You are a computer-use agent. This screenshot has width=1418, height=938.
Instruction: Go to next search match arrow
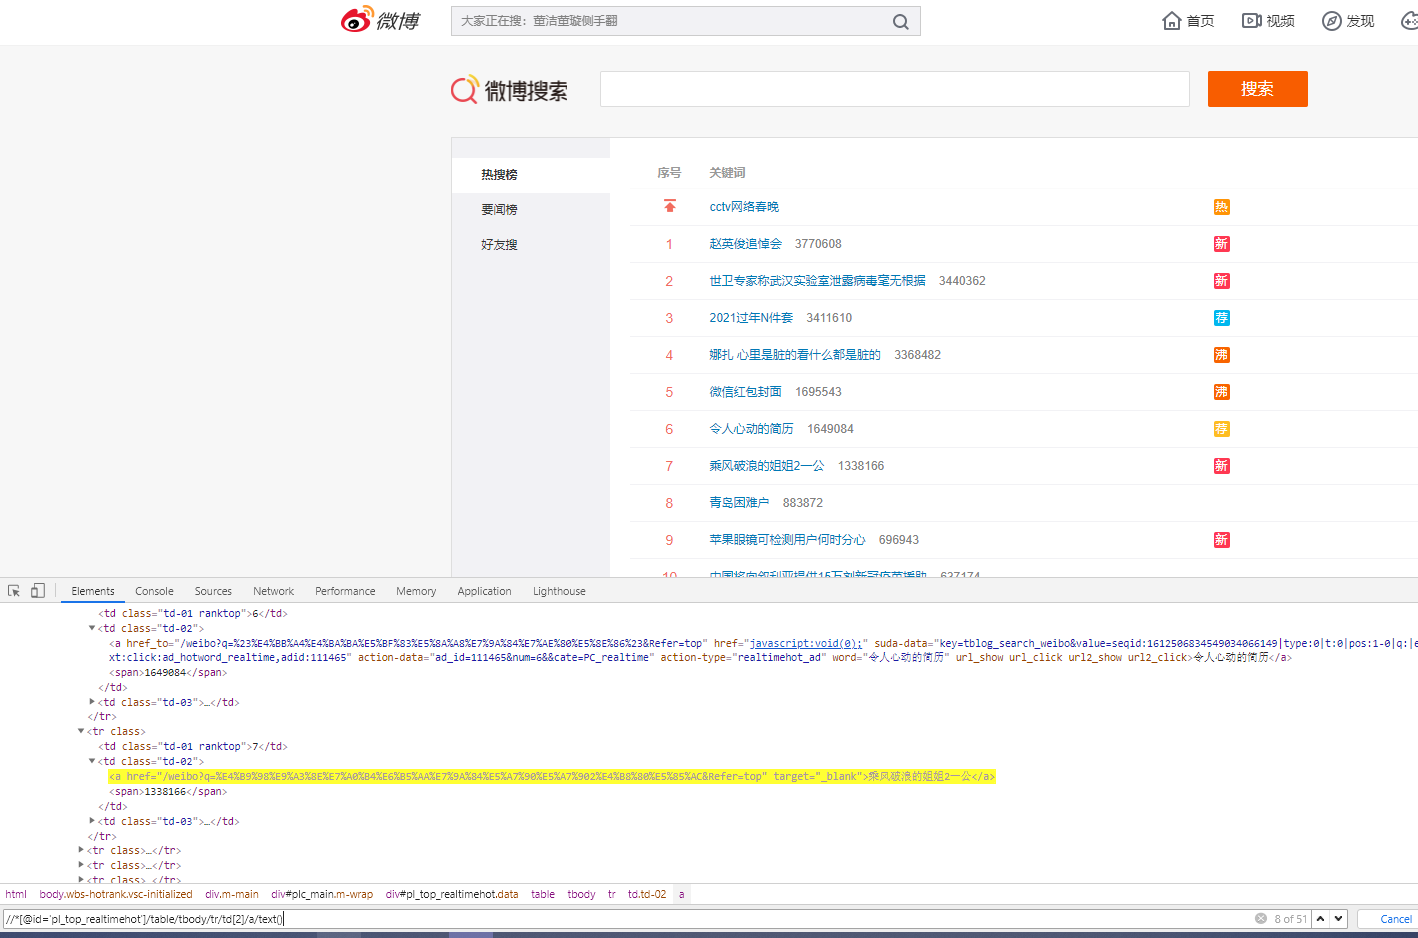[x=1339, y=918]
